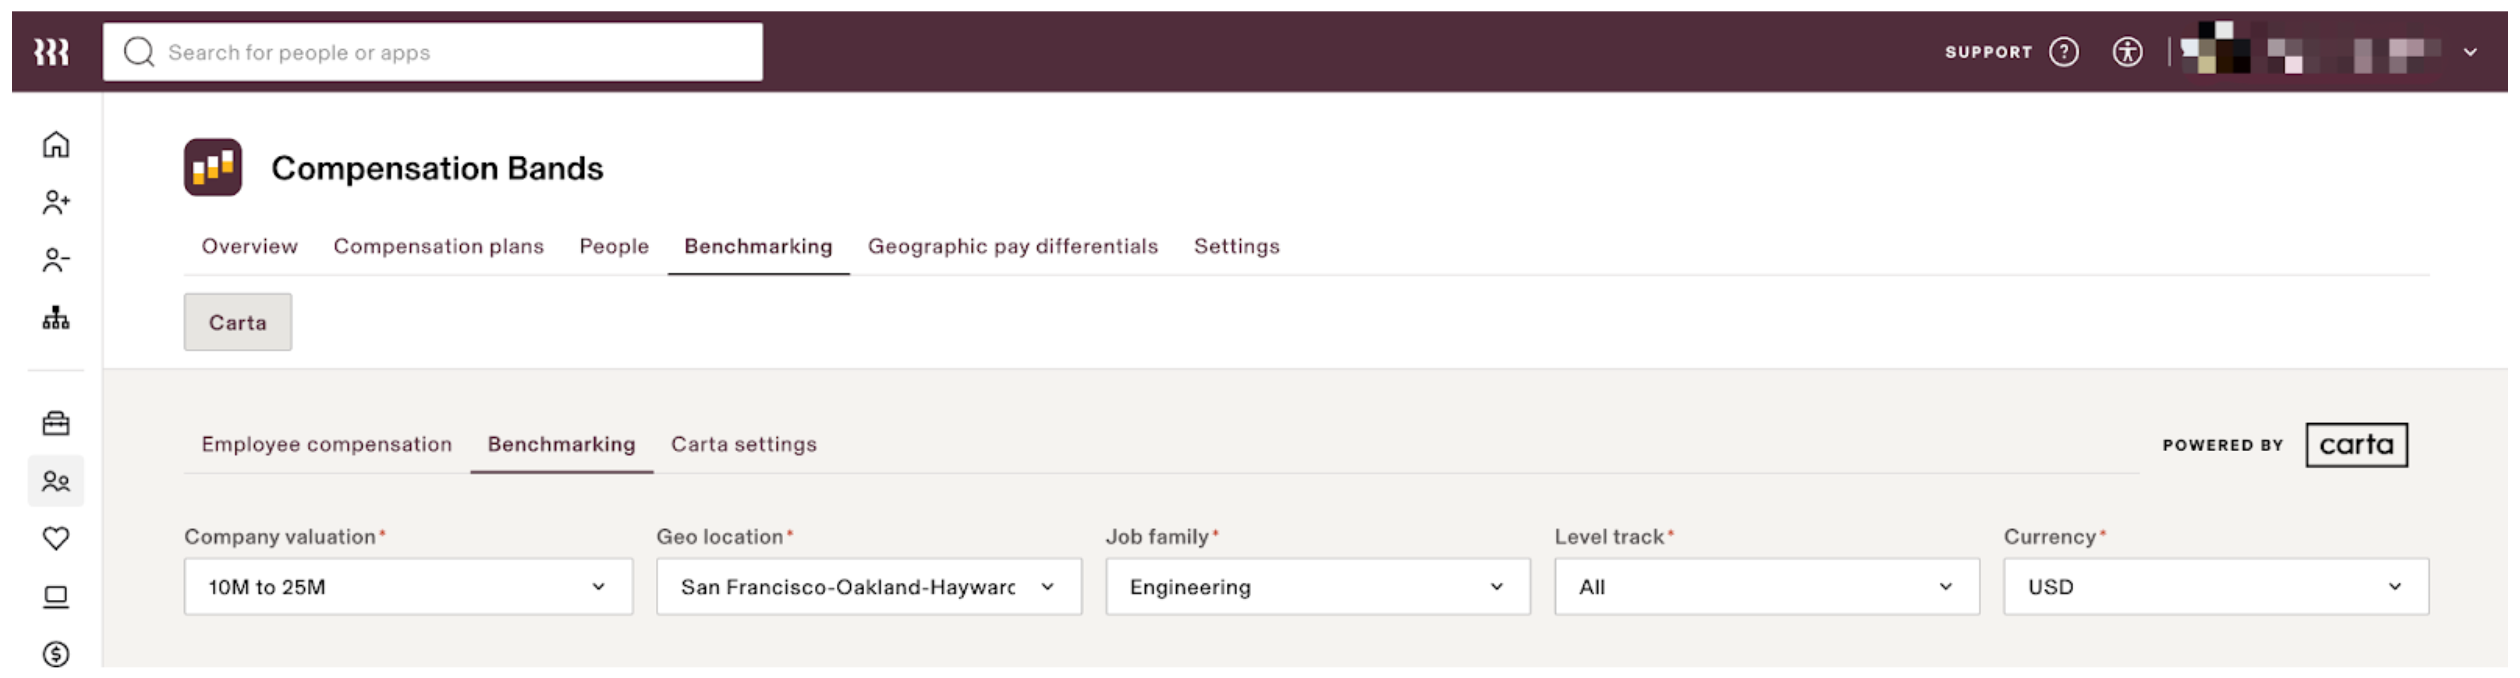Click the Rippling logo icon
This screenshot has height=678, width=2520.
51,52
